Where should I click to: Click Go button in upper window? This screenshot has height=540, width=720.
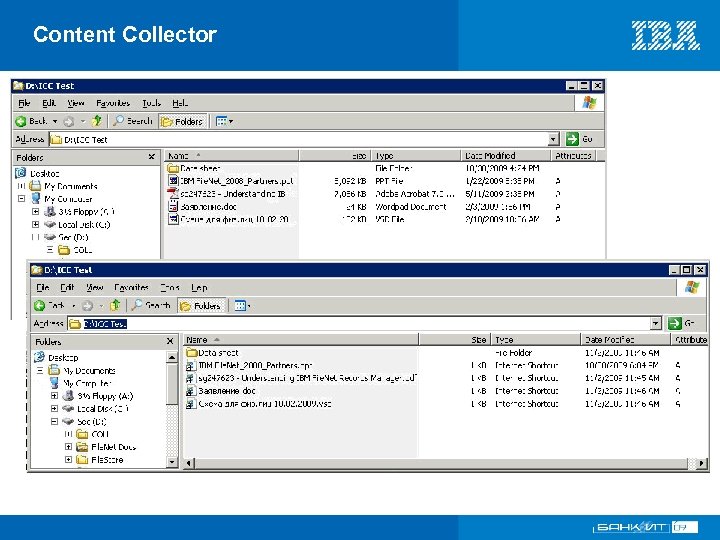point(579,139)
